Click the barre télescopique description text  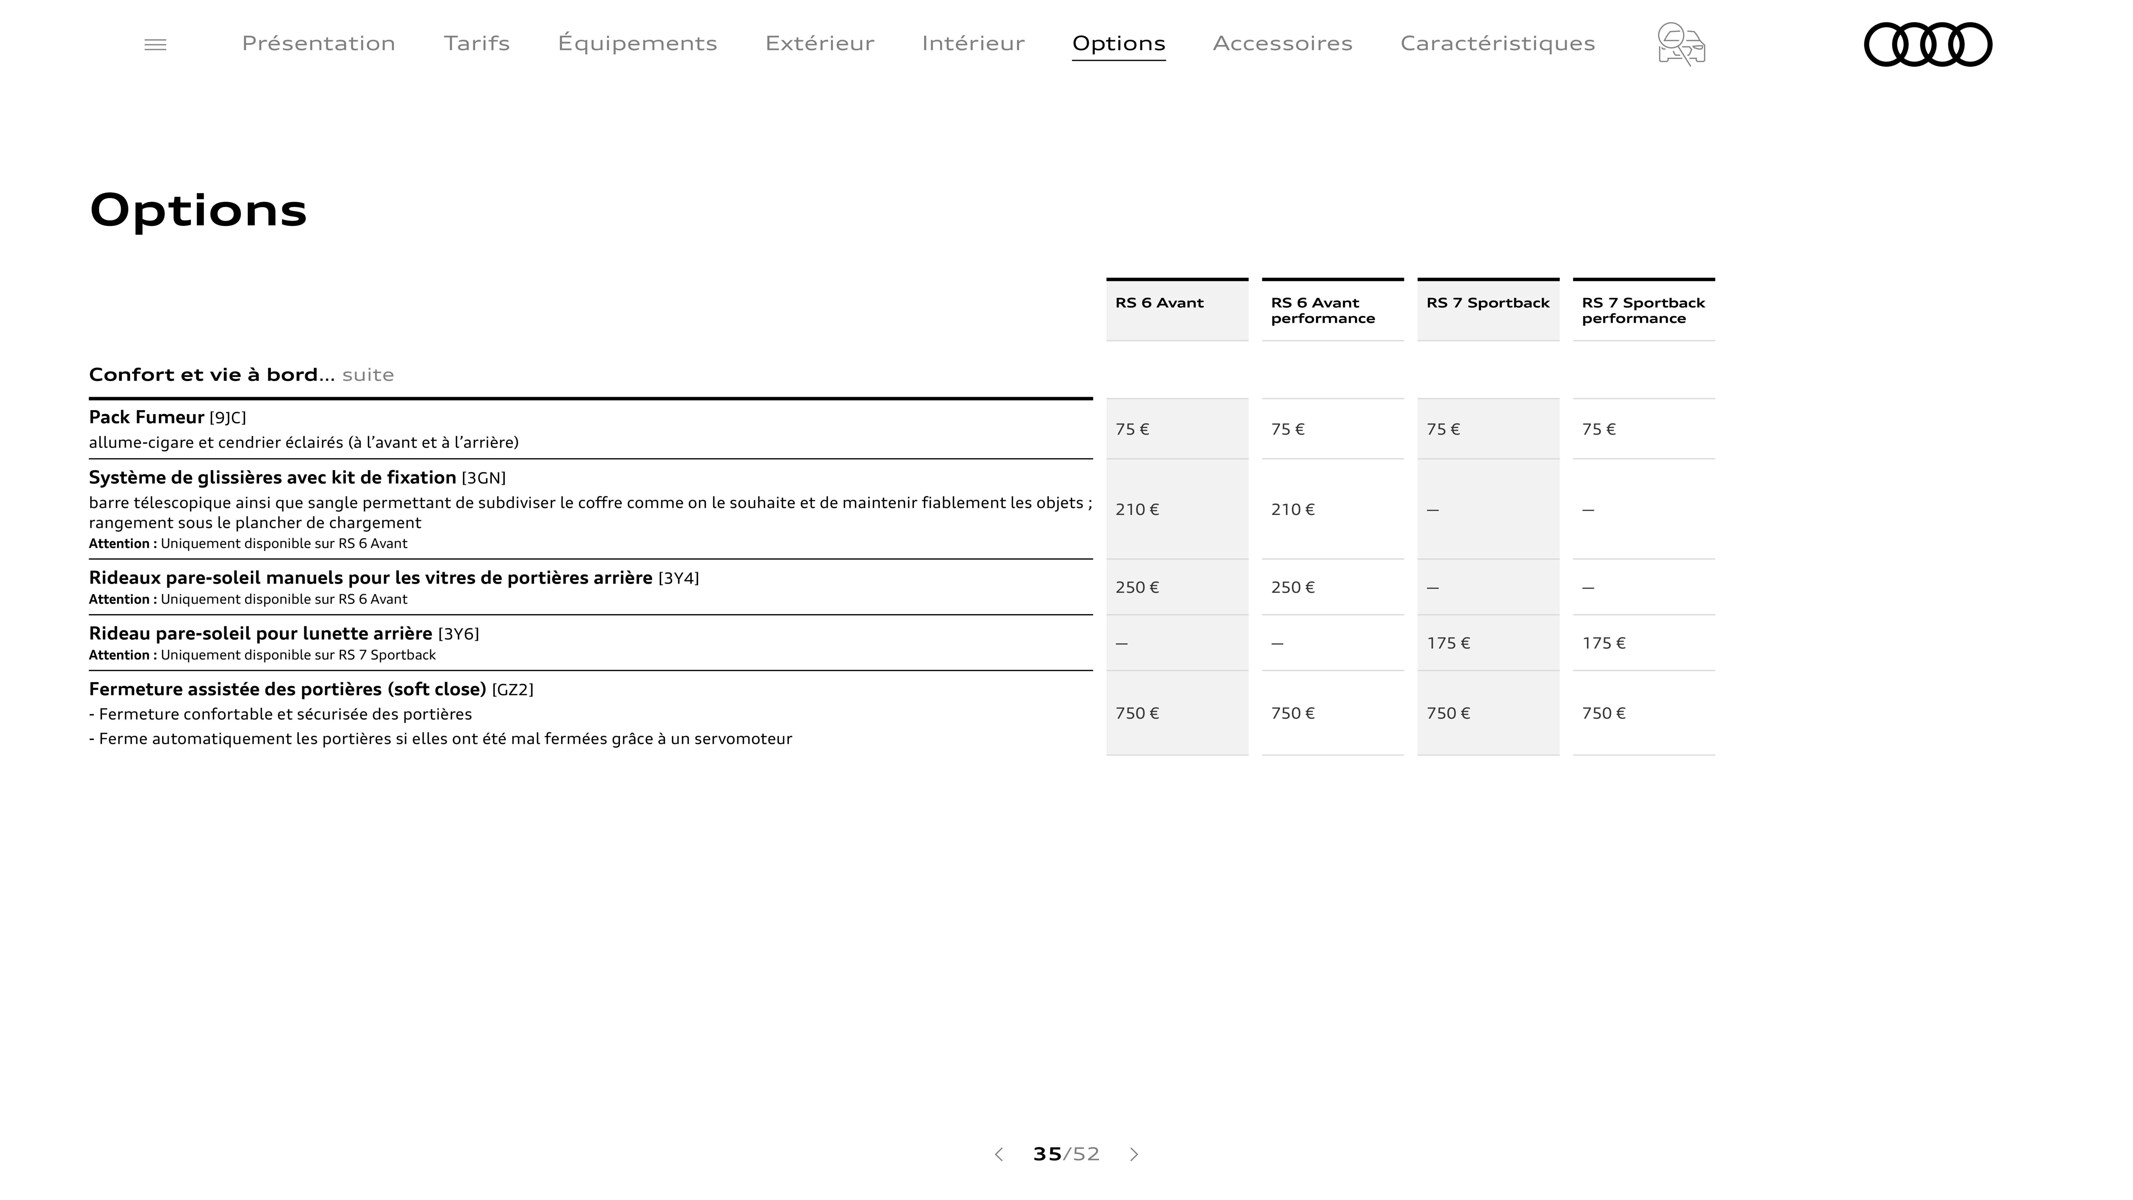(590, 512)
